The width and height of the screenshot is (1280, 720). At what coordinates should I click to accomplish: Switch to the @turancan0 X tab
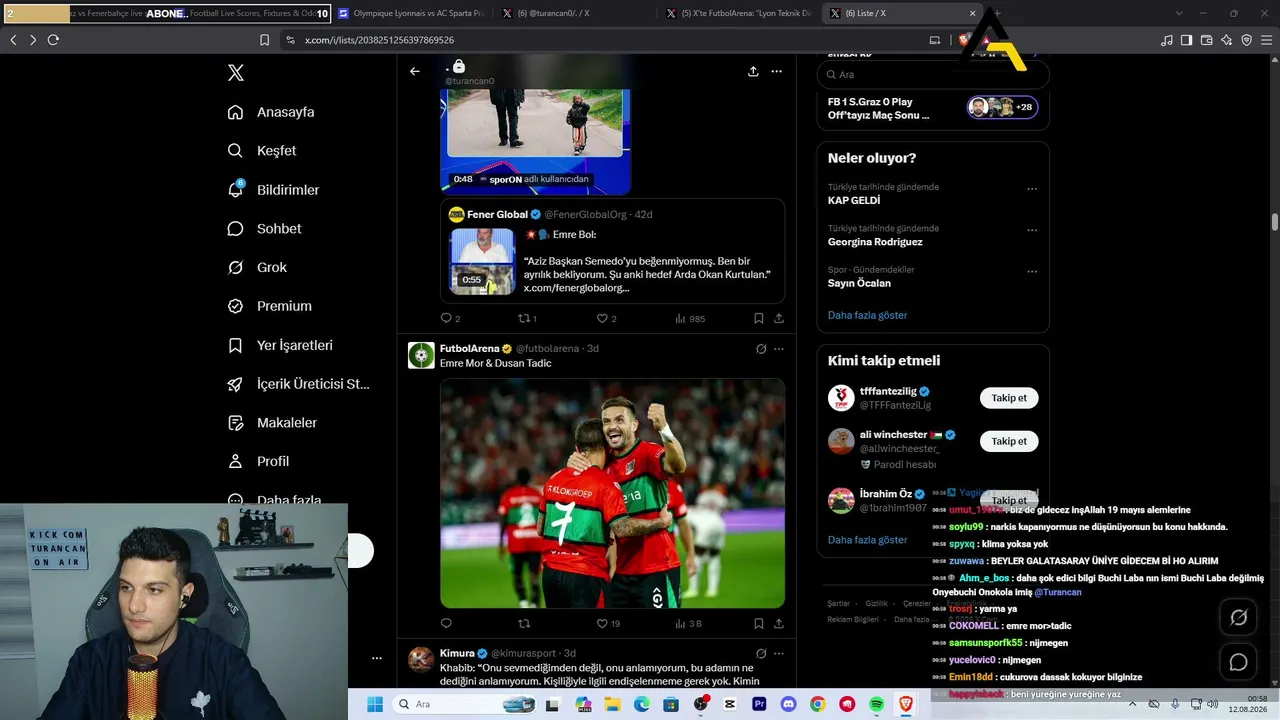(574, 13)
